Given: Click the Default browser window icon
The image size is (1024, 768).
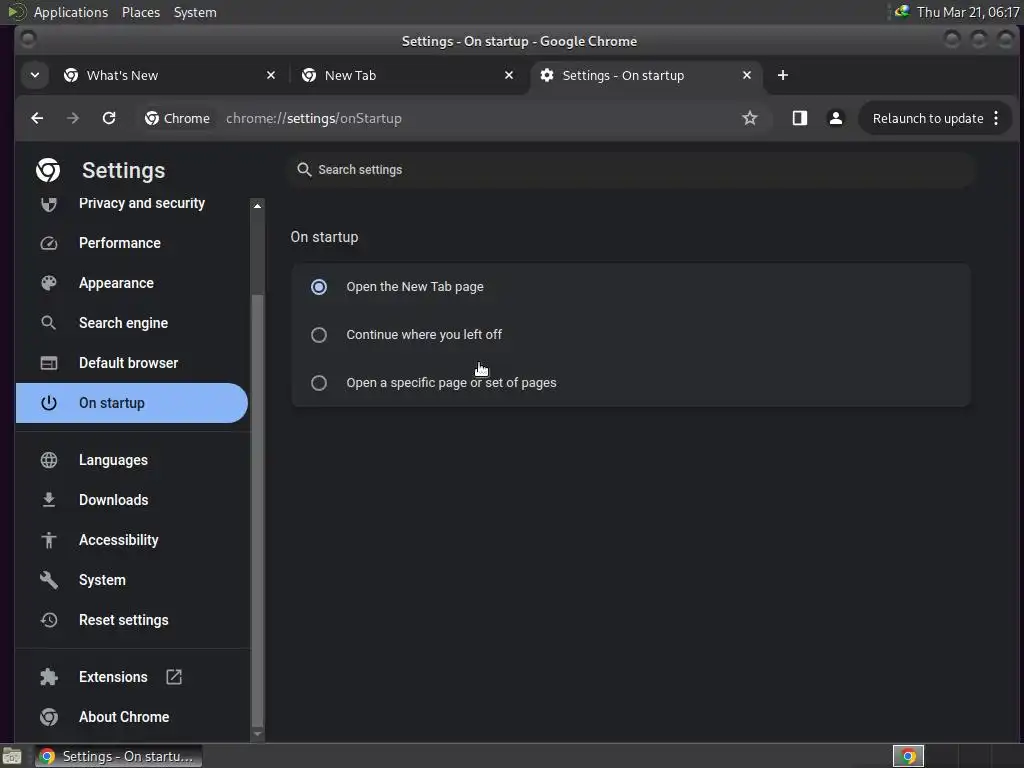Looking at the screenshot, I should click(49, 363).
